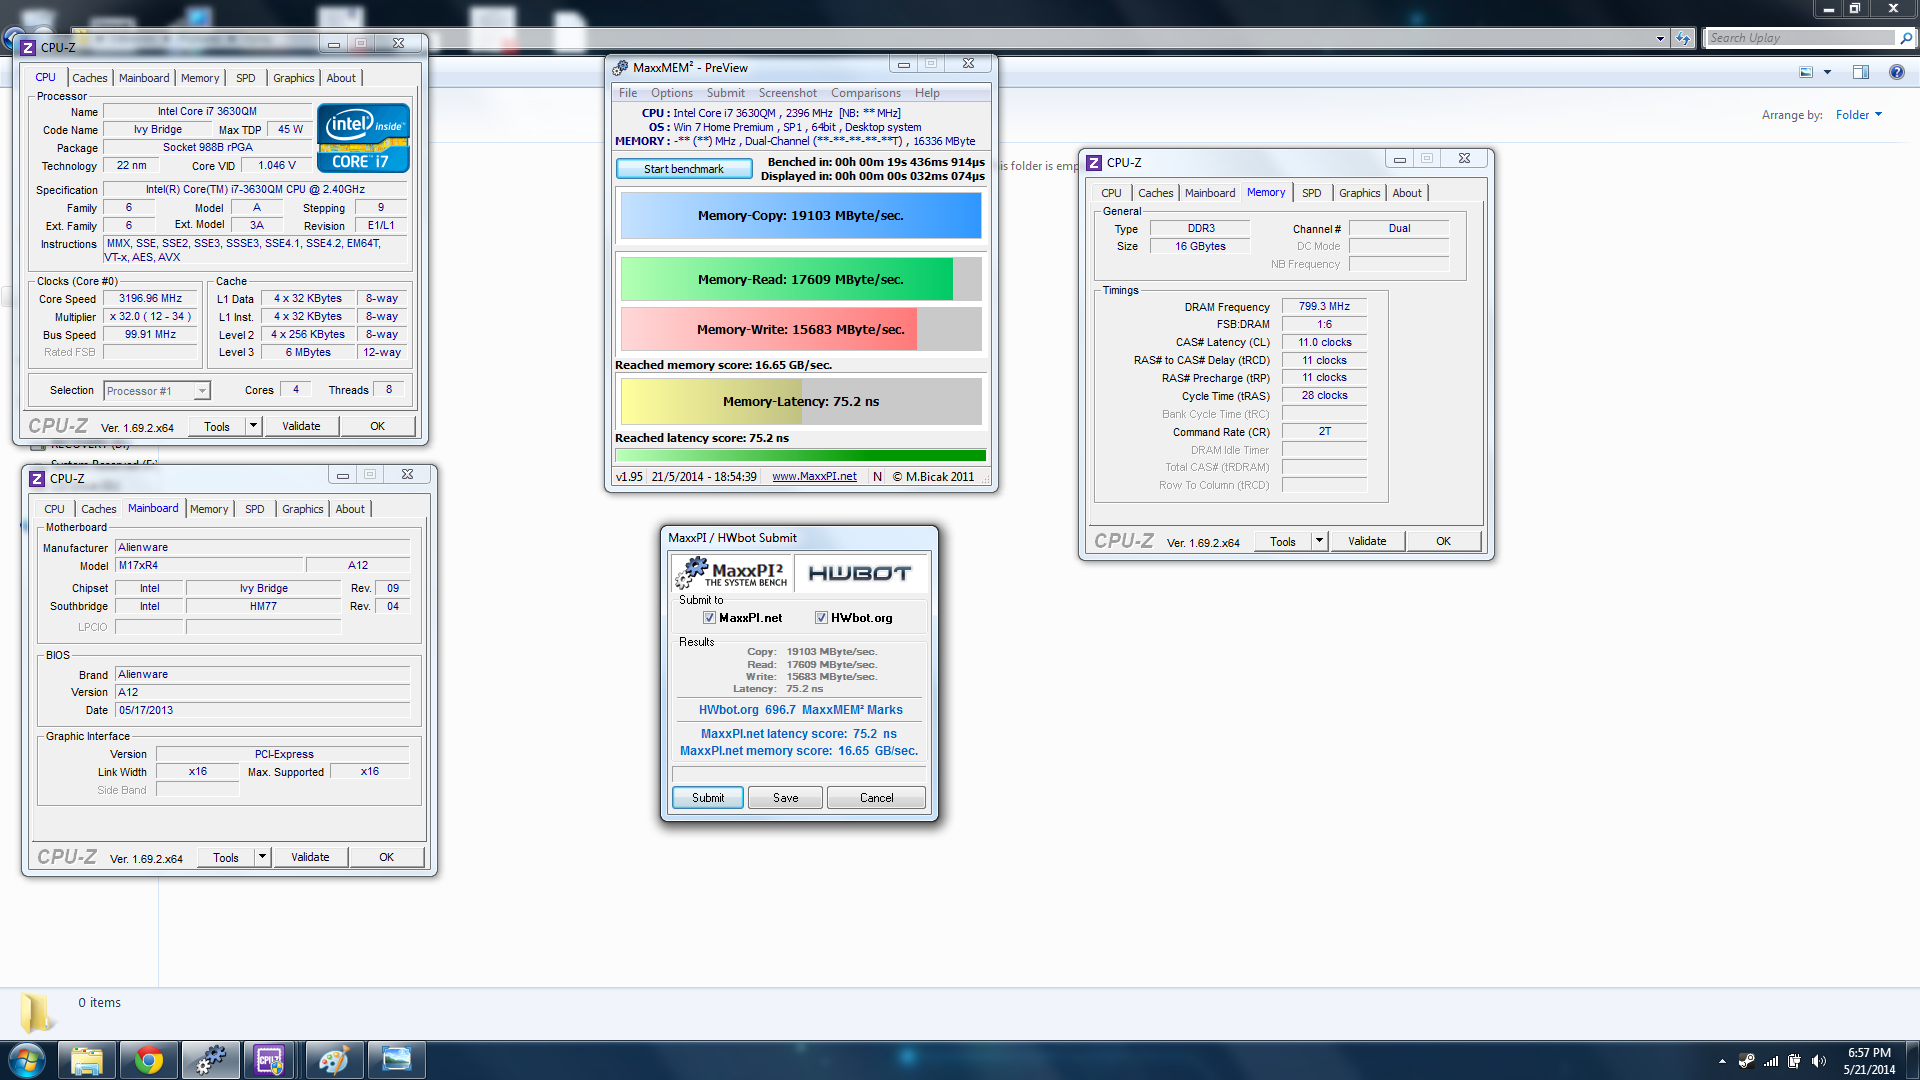1920x1080 pixels.
Task: Expand Tools dropdown arrow in Mainboard window
Action: tap(262, 857)
